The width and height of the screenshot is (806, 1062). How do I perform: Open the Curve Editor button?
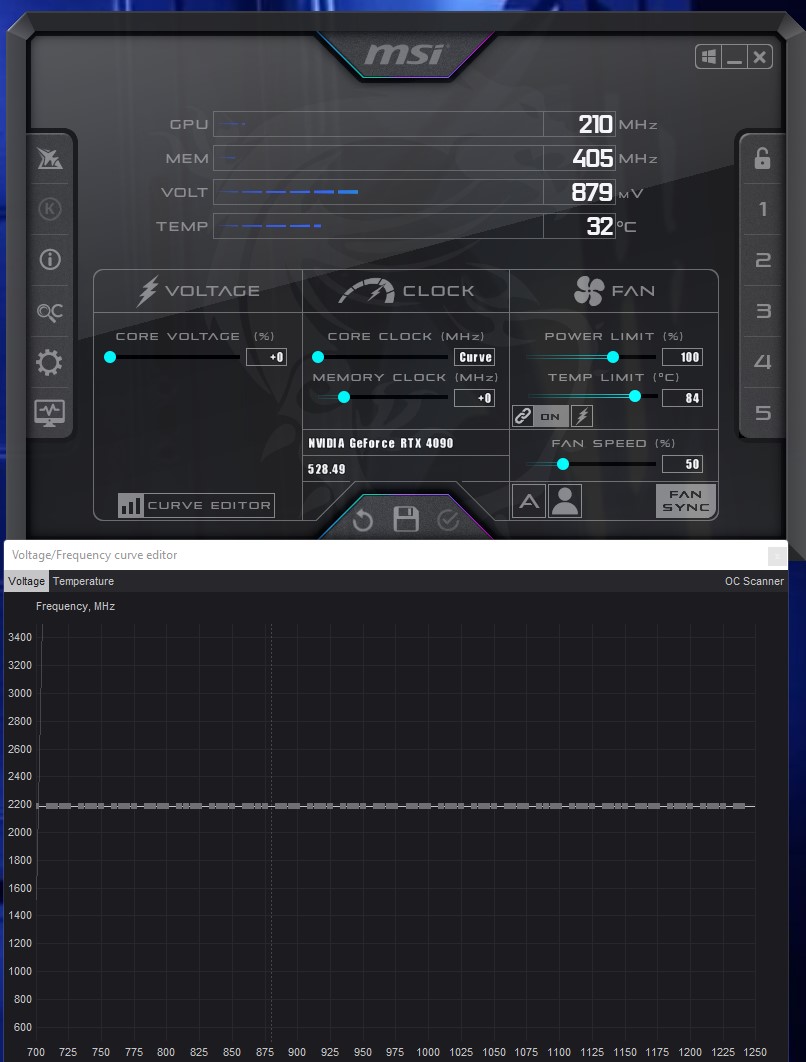click(196, 505)
